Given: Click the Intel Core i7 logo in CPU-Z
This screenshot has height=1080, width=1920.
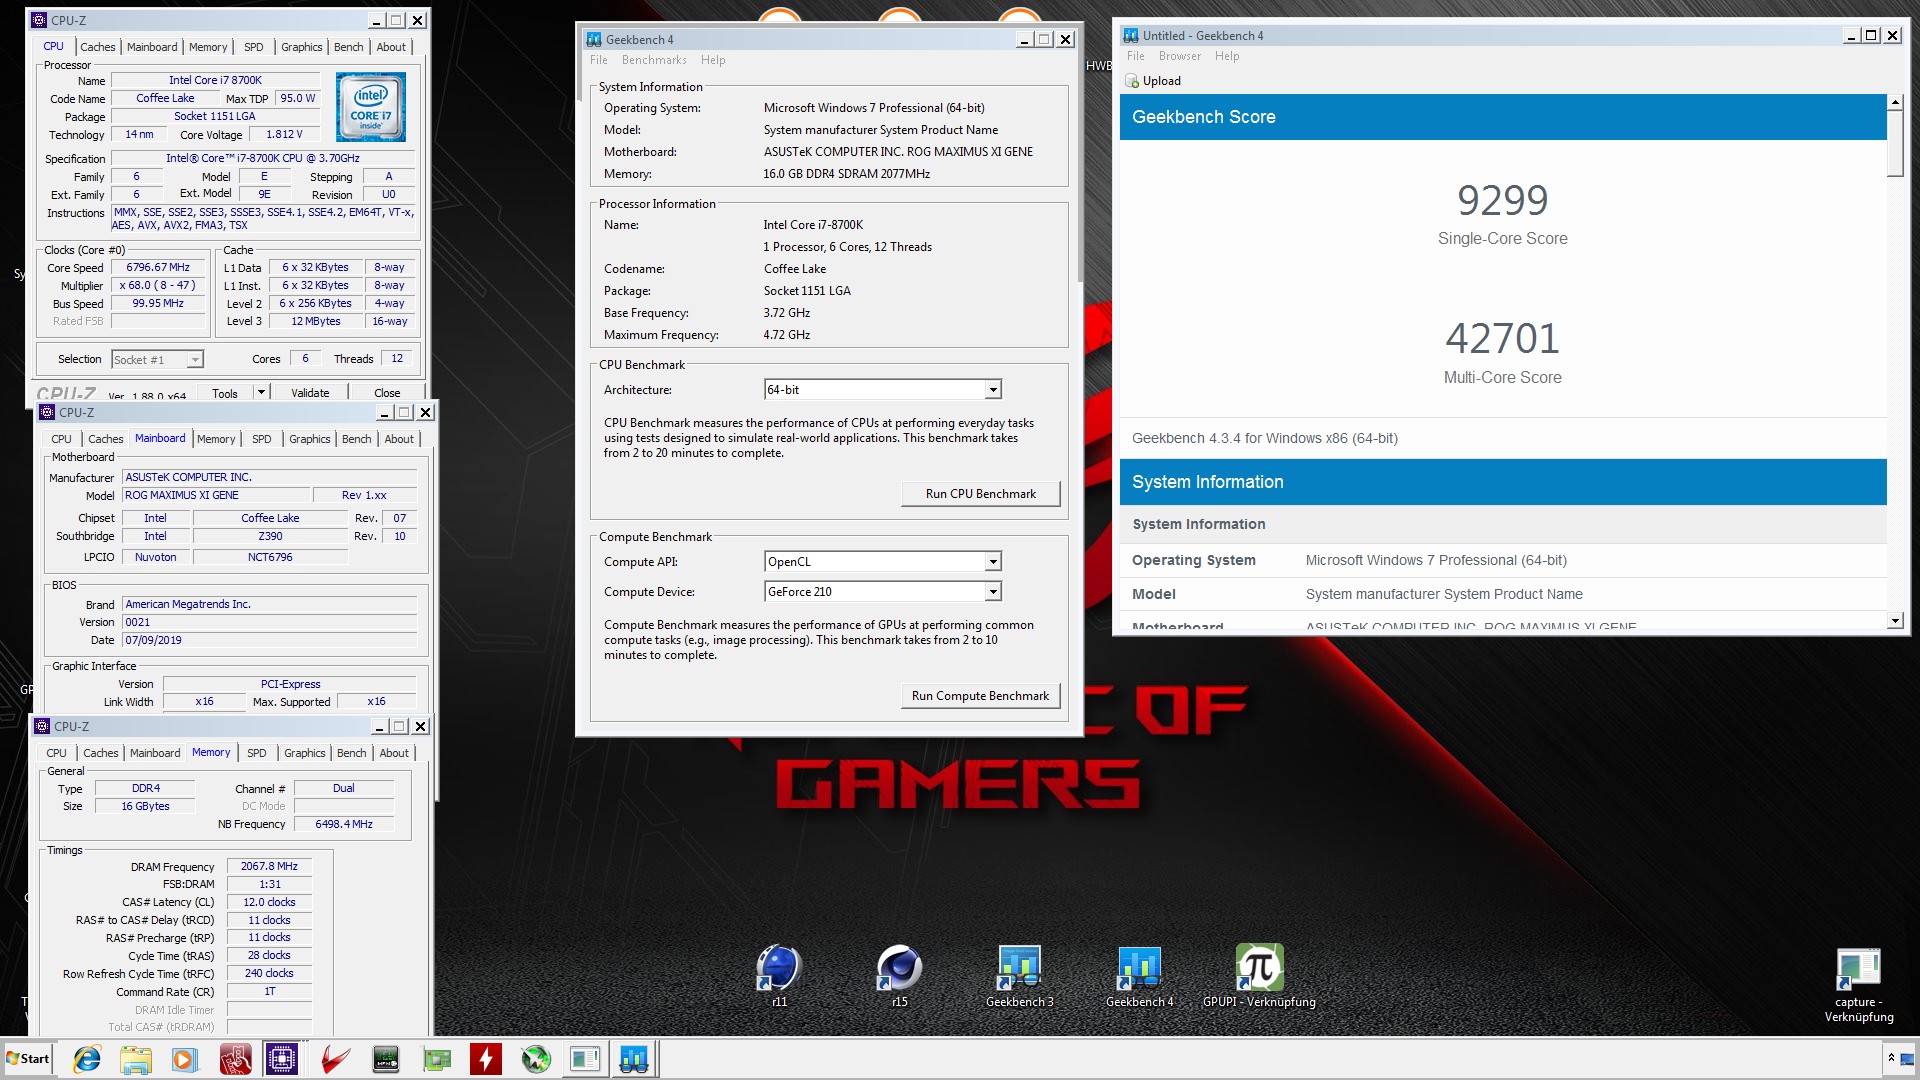Looking at the screenshot, I should (371, 106).
